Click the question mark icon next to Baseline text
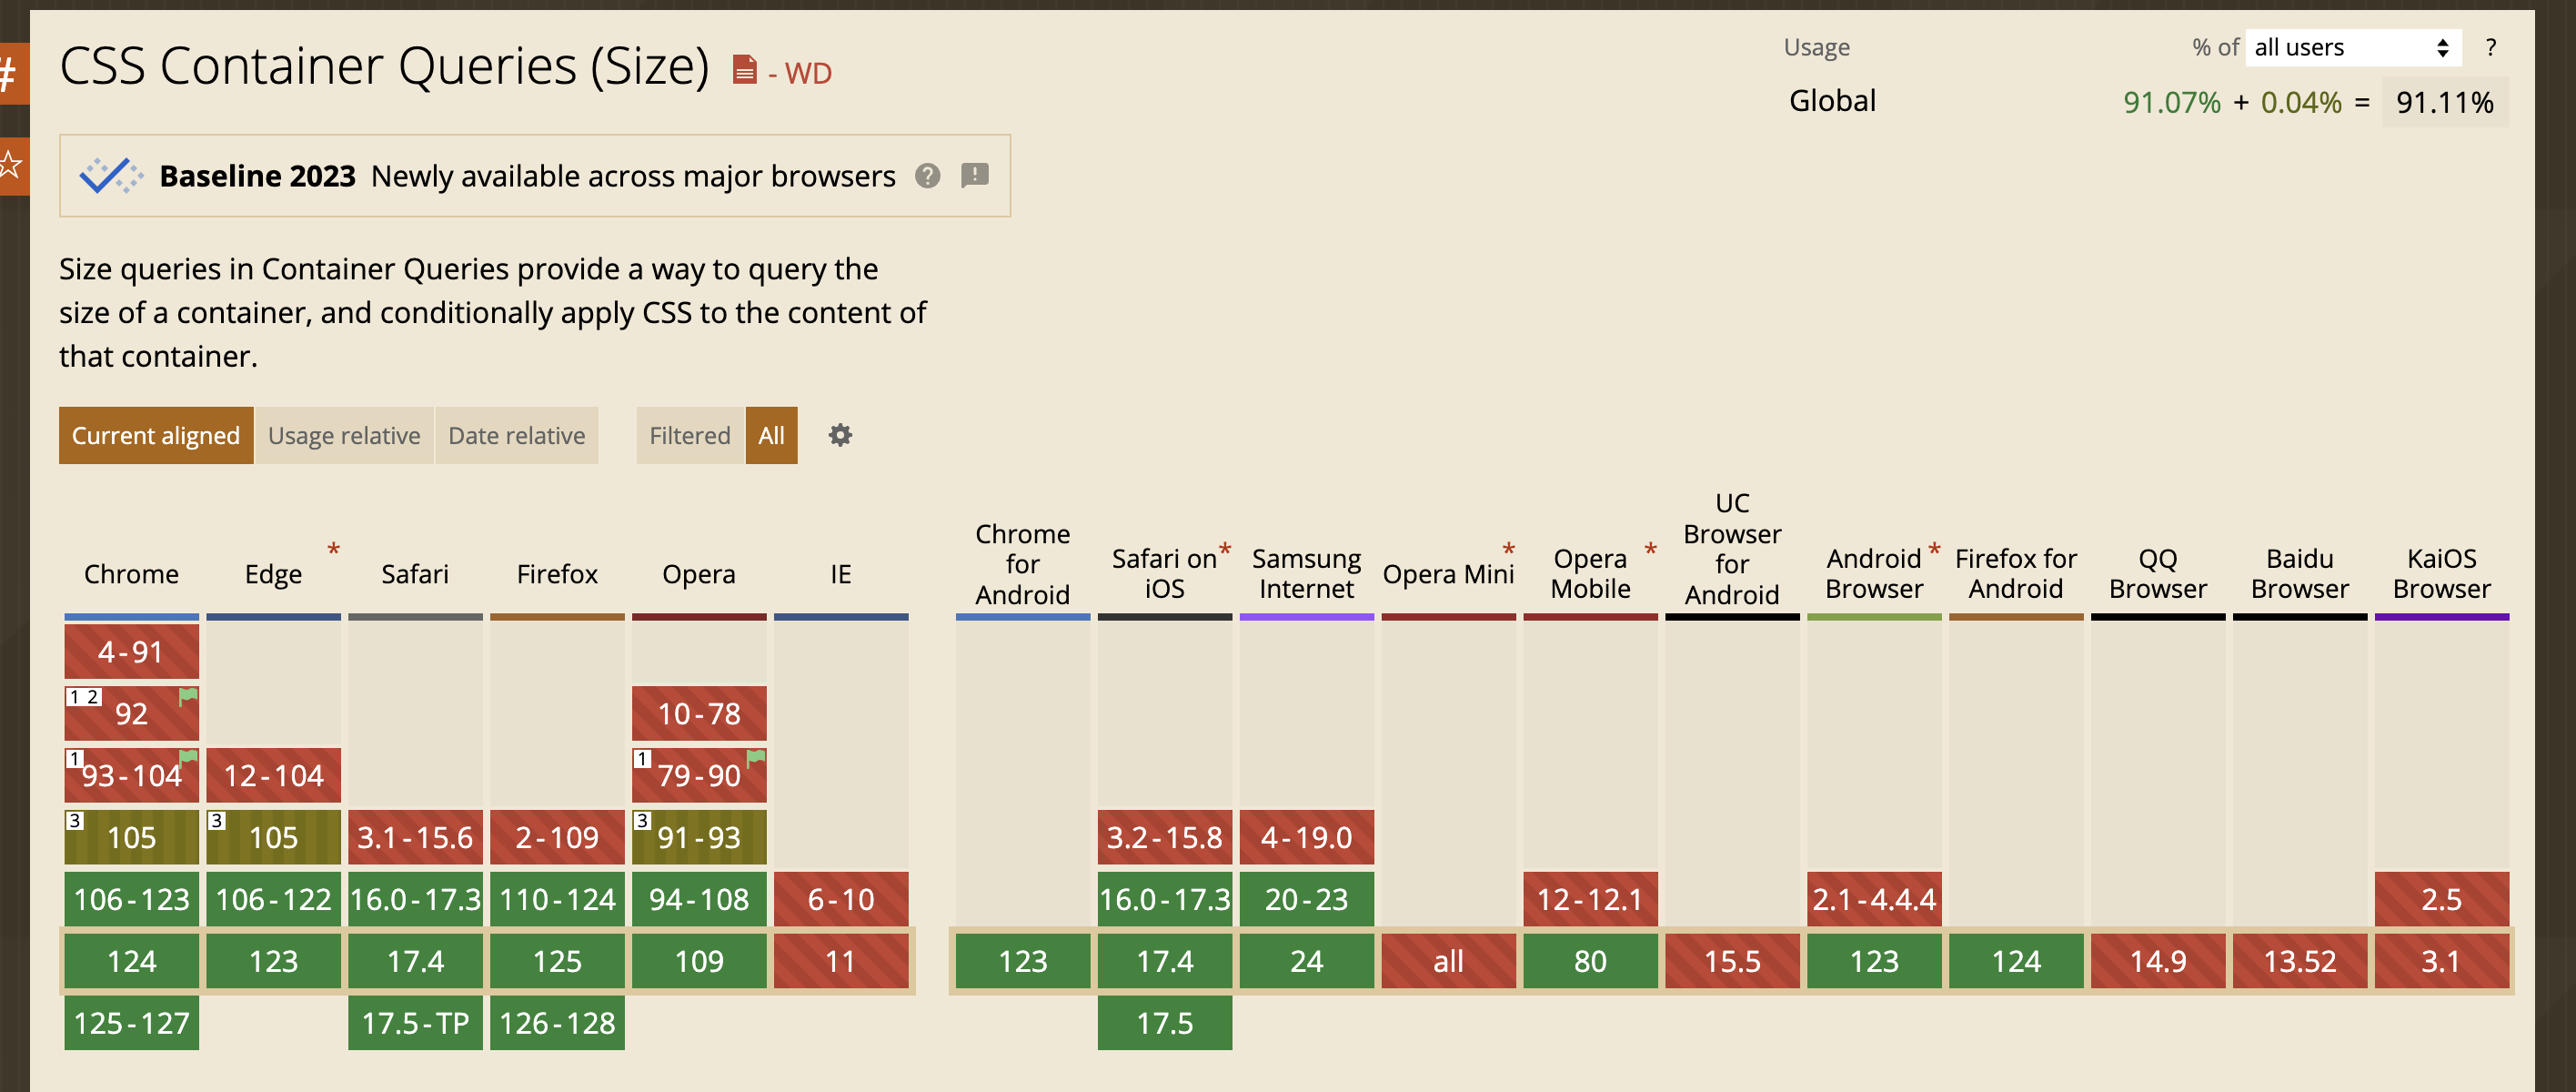This screenshot has height=1092, width=2576. click(926, 175)
